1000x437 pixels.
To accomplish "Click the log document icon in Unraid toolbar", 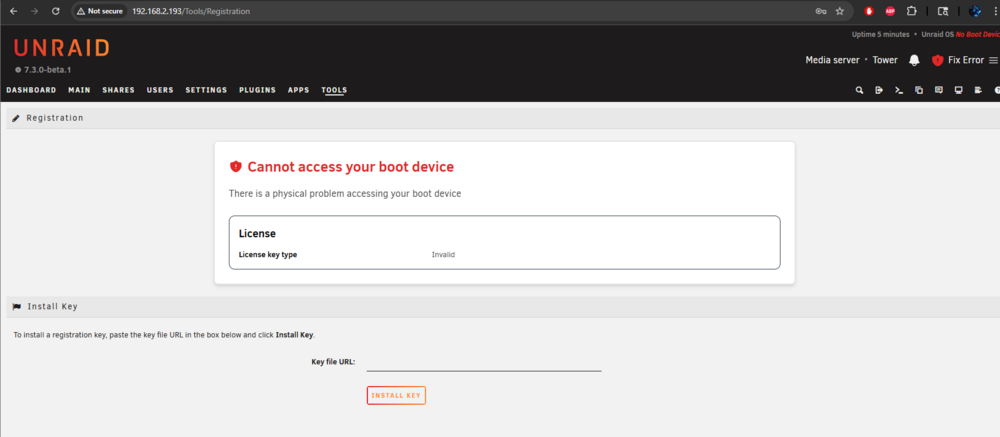I will [x=978, y=90].
